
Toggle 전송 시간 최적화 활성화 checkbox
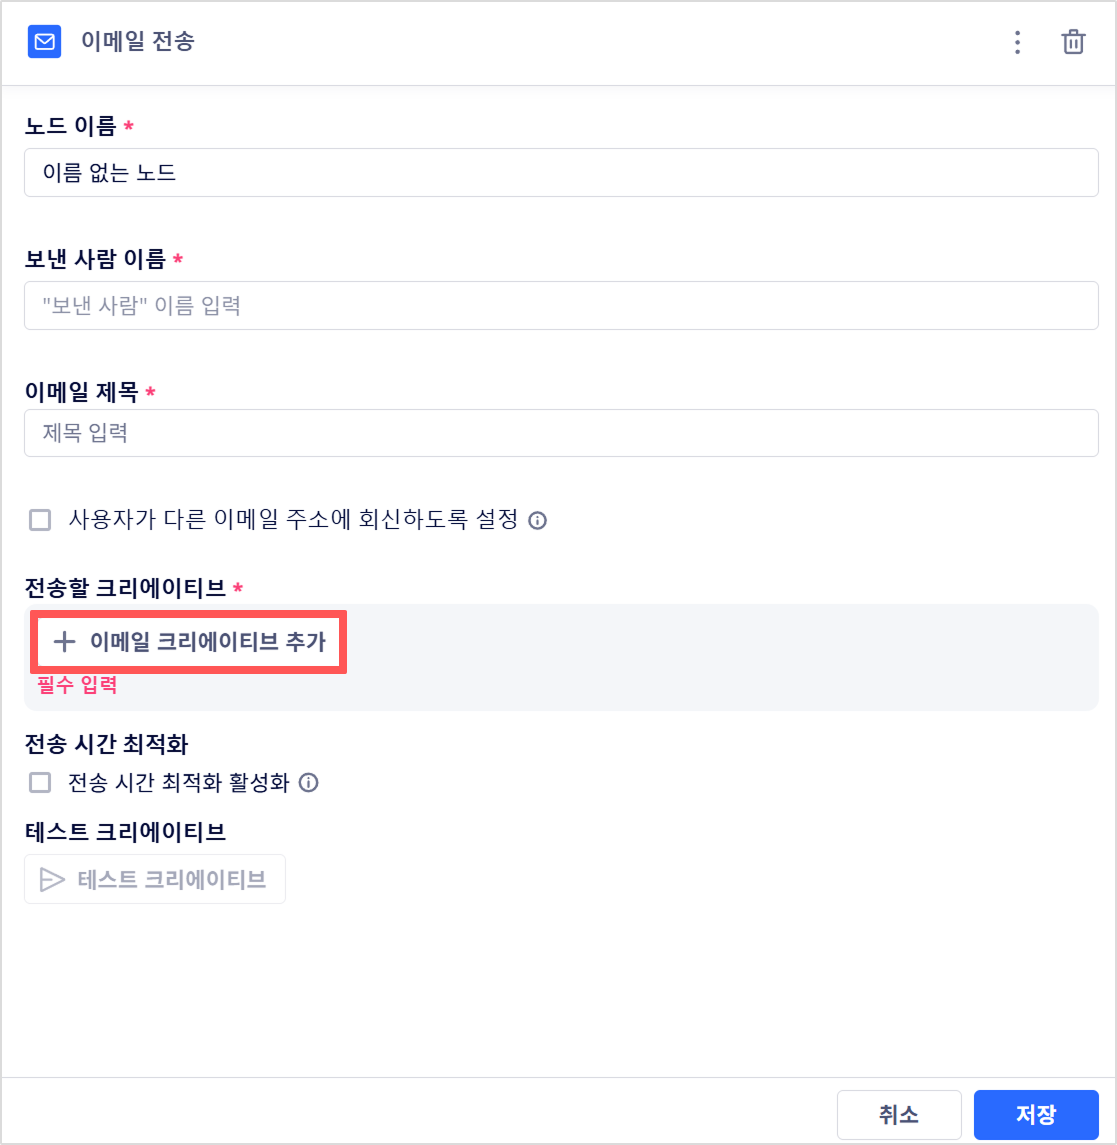(x=40, y=783)
